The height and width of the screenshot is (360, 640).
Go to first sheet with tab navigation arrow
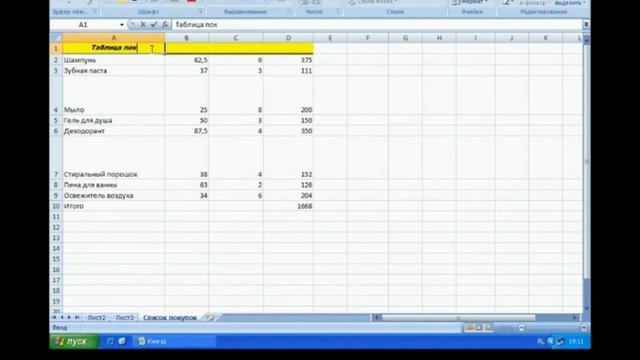pos(54,318)
